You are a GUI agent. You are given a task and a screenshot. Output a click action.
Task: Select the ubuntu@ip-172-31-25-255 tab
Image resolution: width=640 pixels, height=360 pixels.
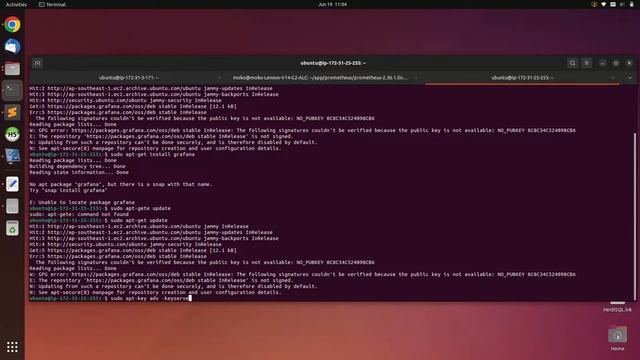[x=522, y=78]
